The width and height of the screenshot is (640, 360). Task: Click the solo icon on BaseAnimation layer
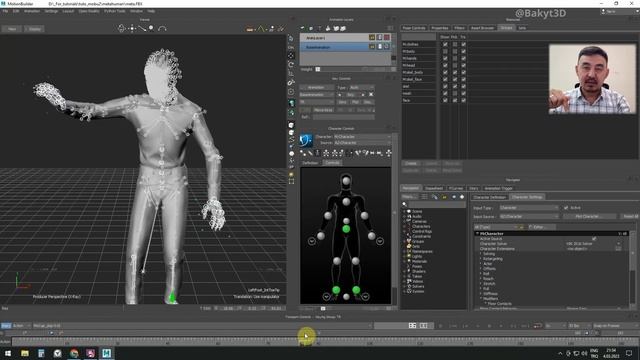click(379, 47)
